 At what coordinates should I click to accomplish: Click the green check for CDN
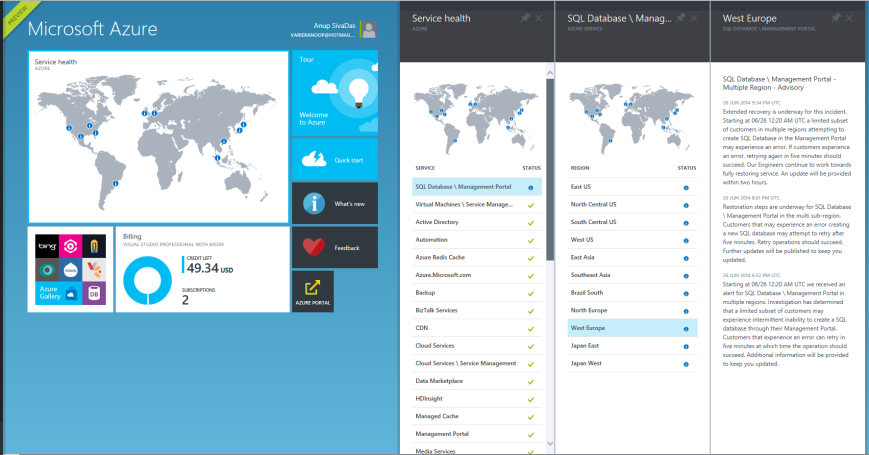[530, 329]
